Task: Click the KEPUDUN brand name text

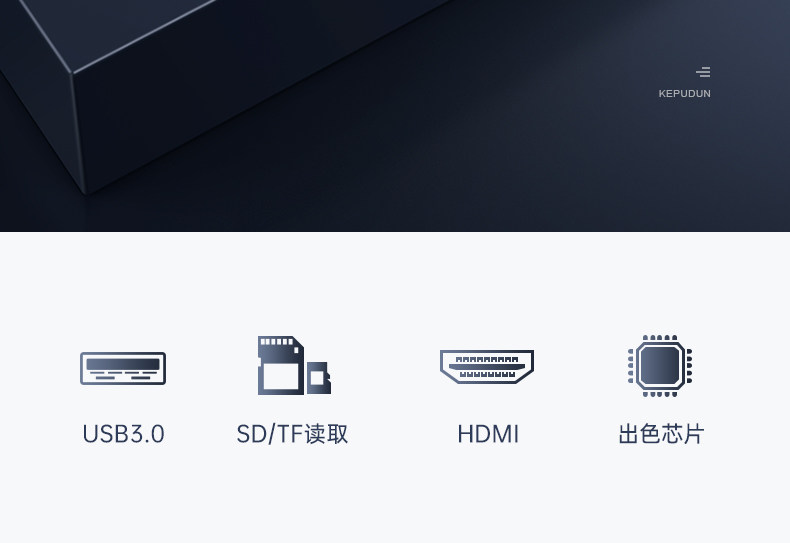Action: pyautogui.click(x=685, y=94)
